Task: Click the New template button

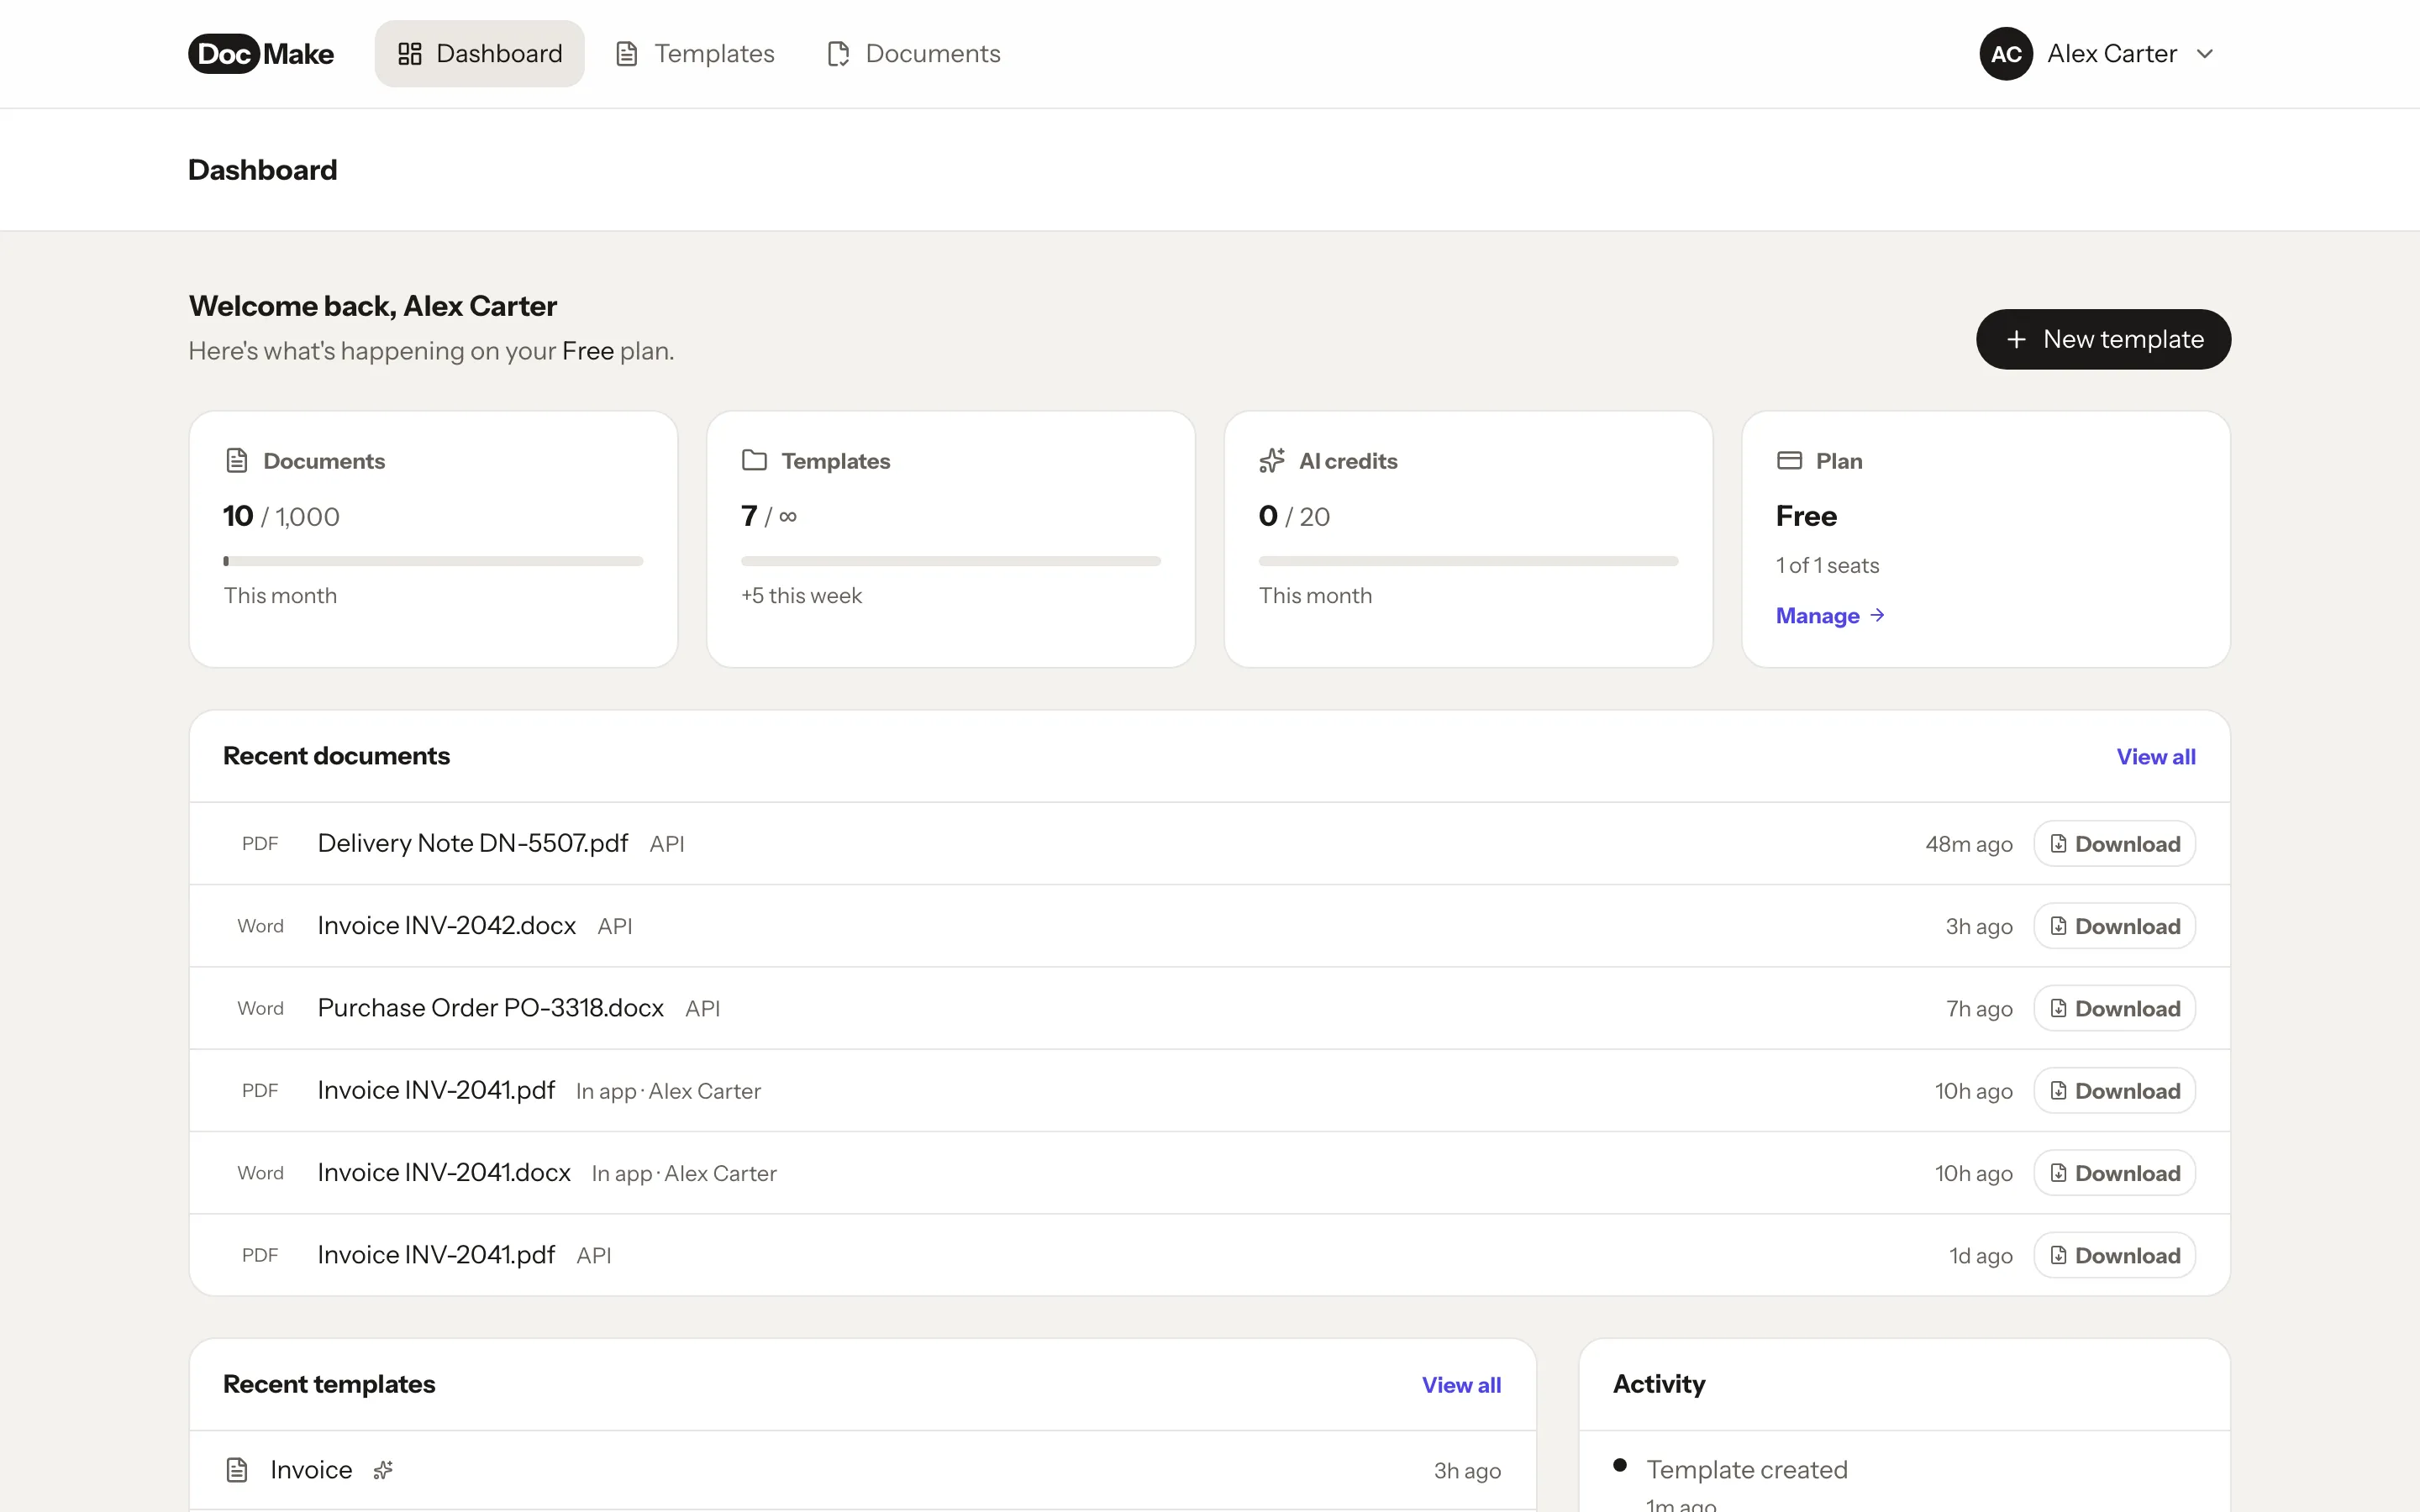Action: point(2103,339)
